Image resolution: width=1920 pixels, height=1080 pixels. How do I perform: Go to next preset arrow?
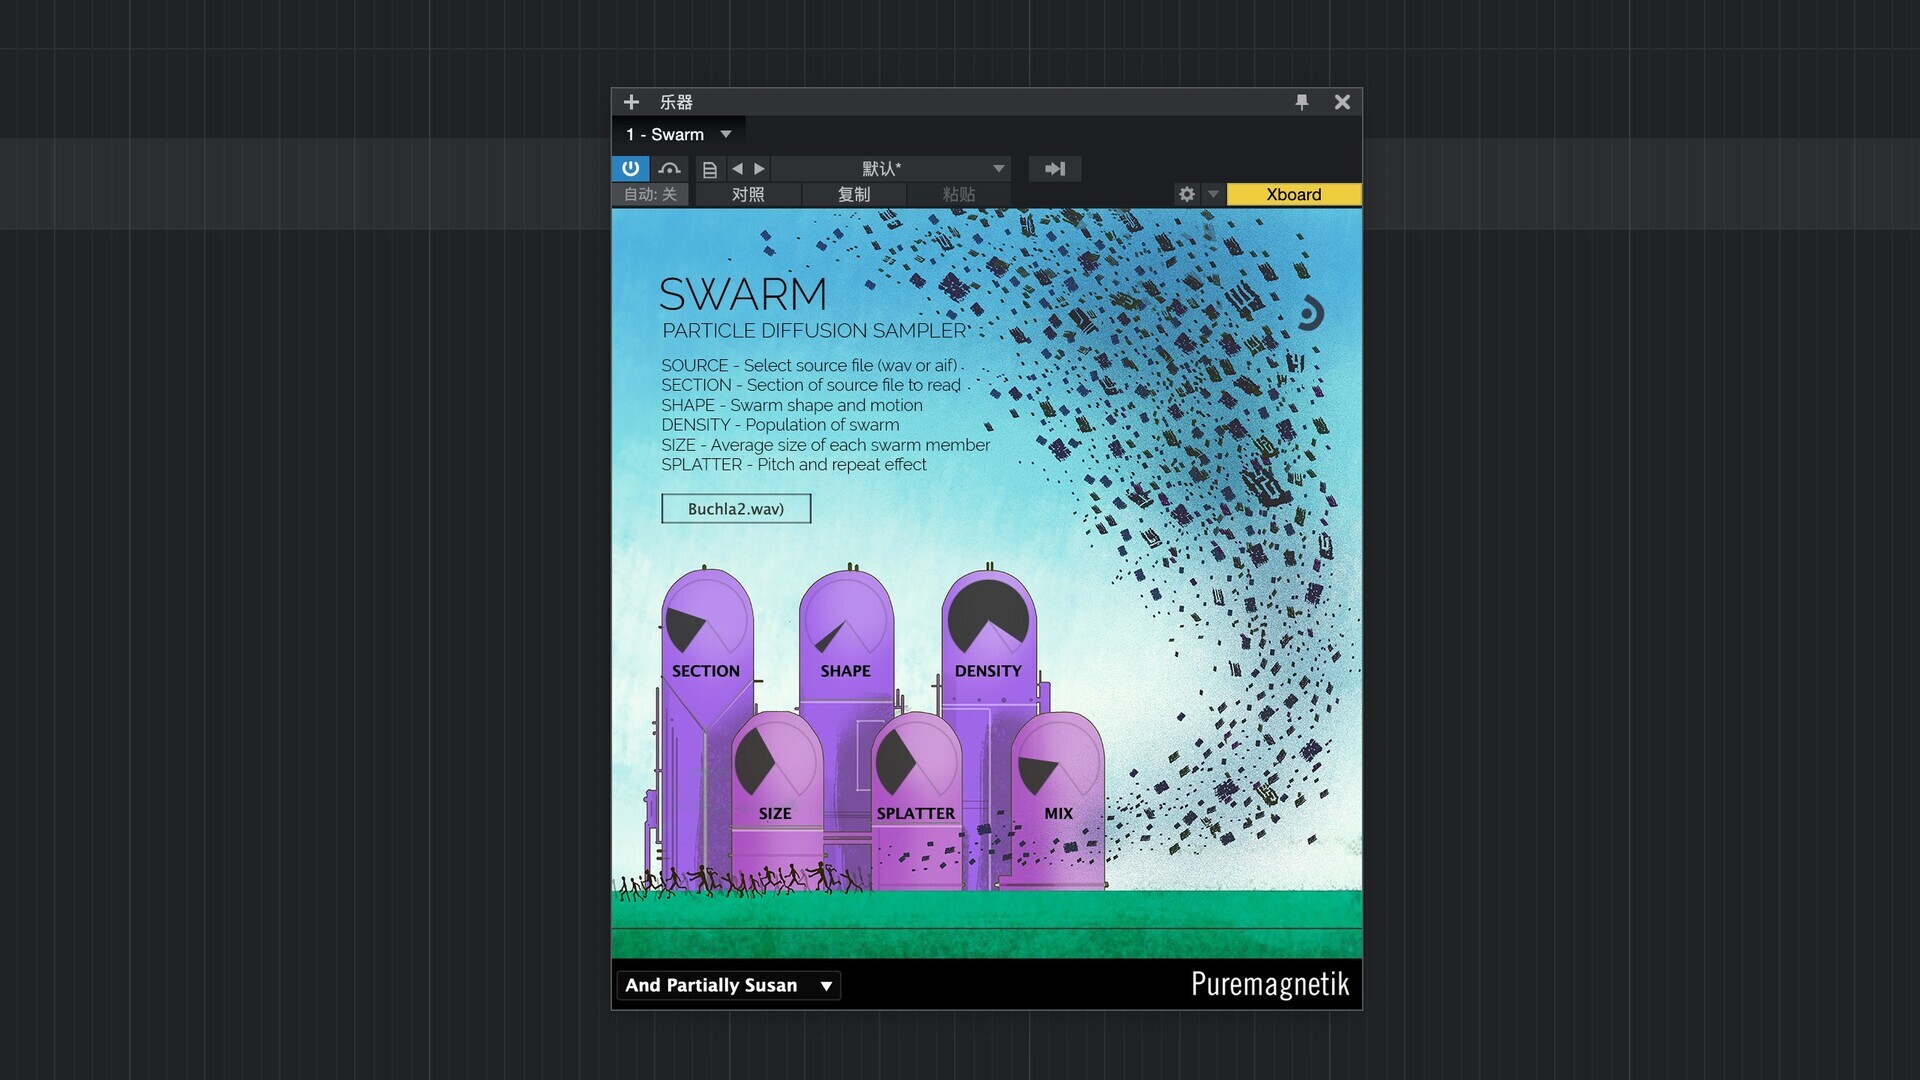[759, 169]
